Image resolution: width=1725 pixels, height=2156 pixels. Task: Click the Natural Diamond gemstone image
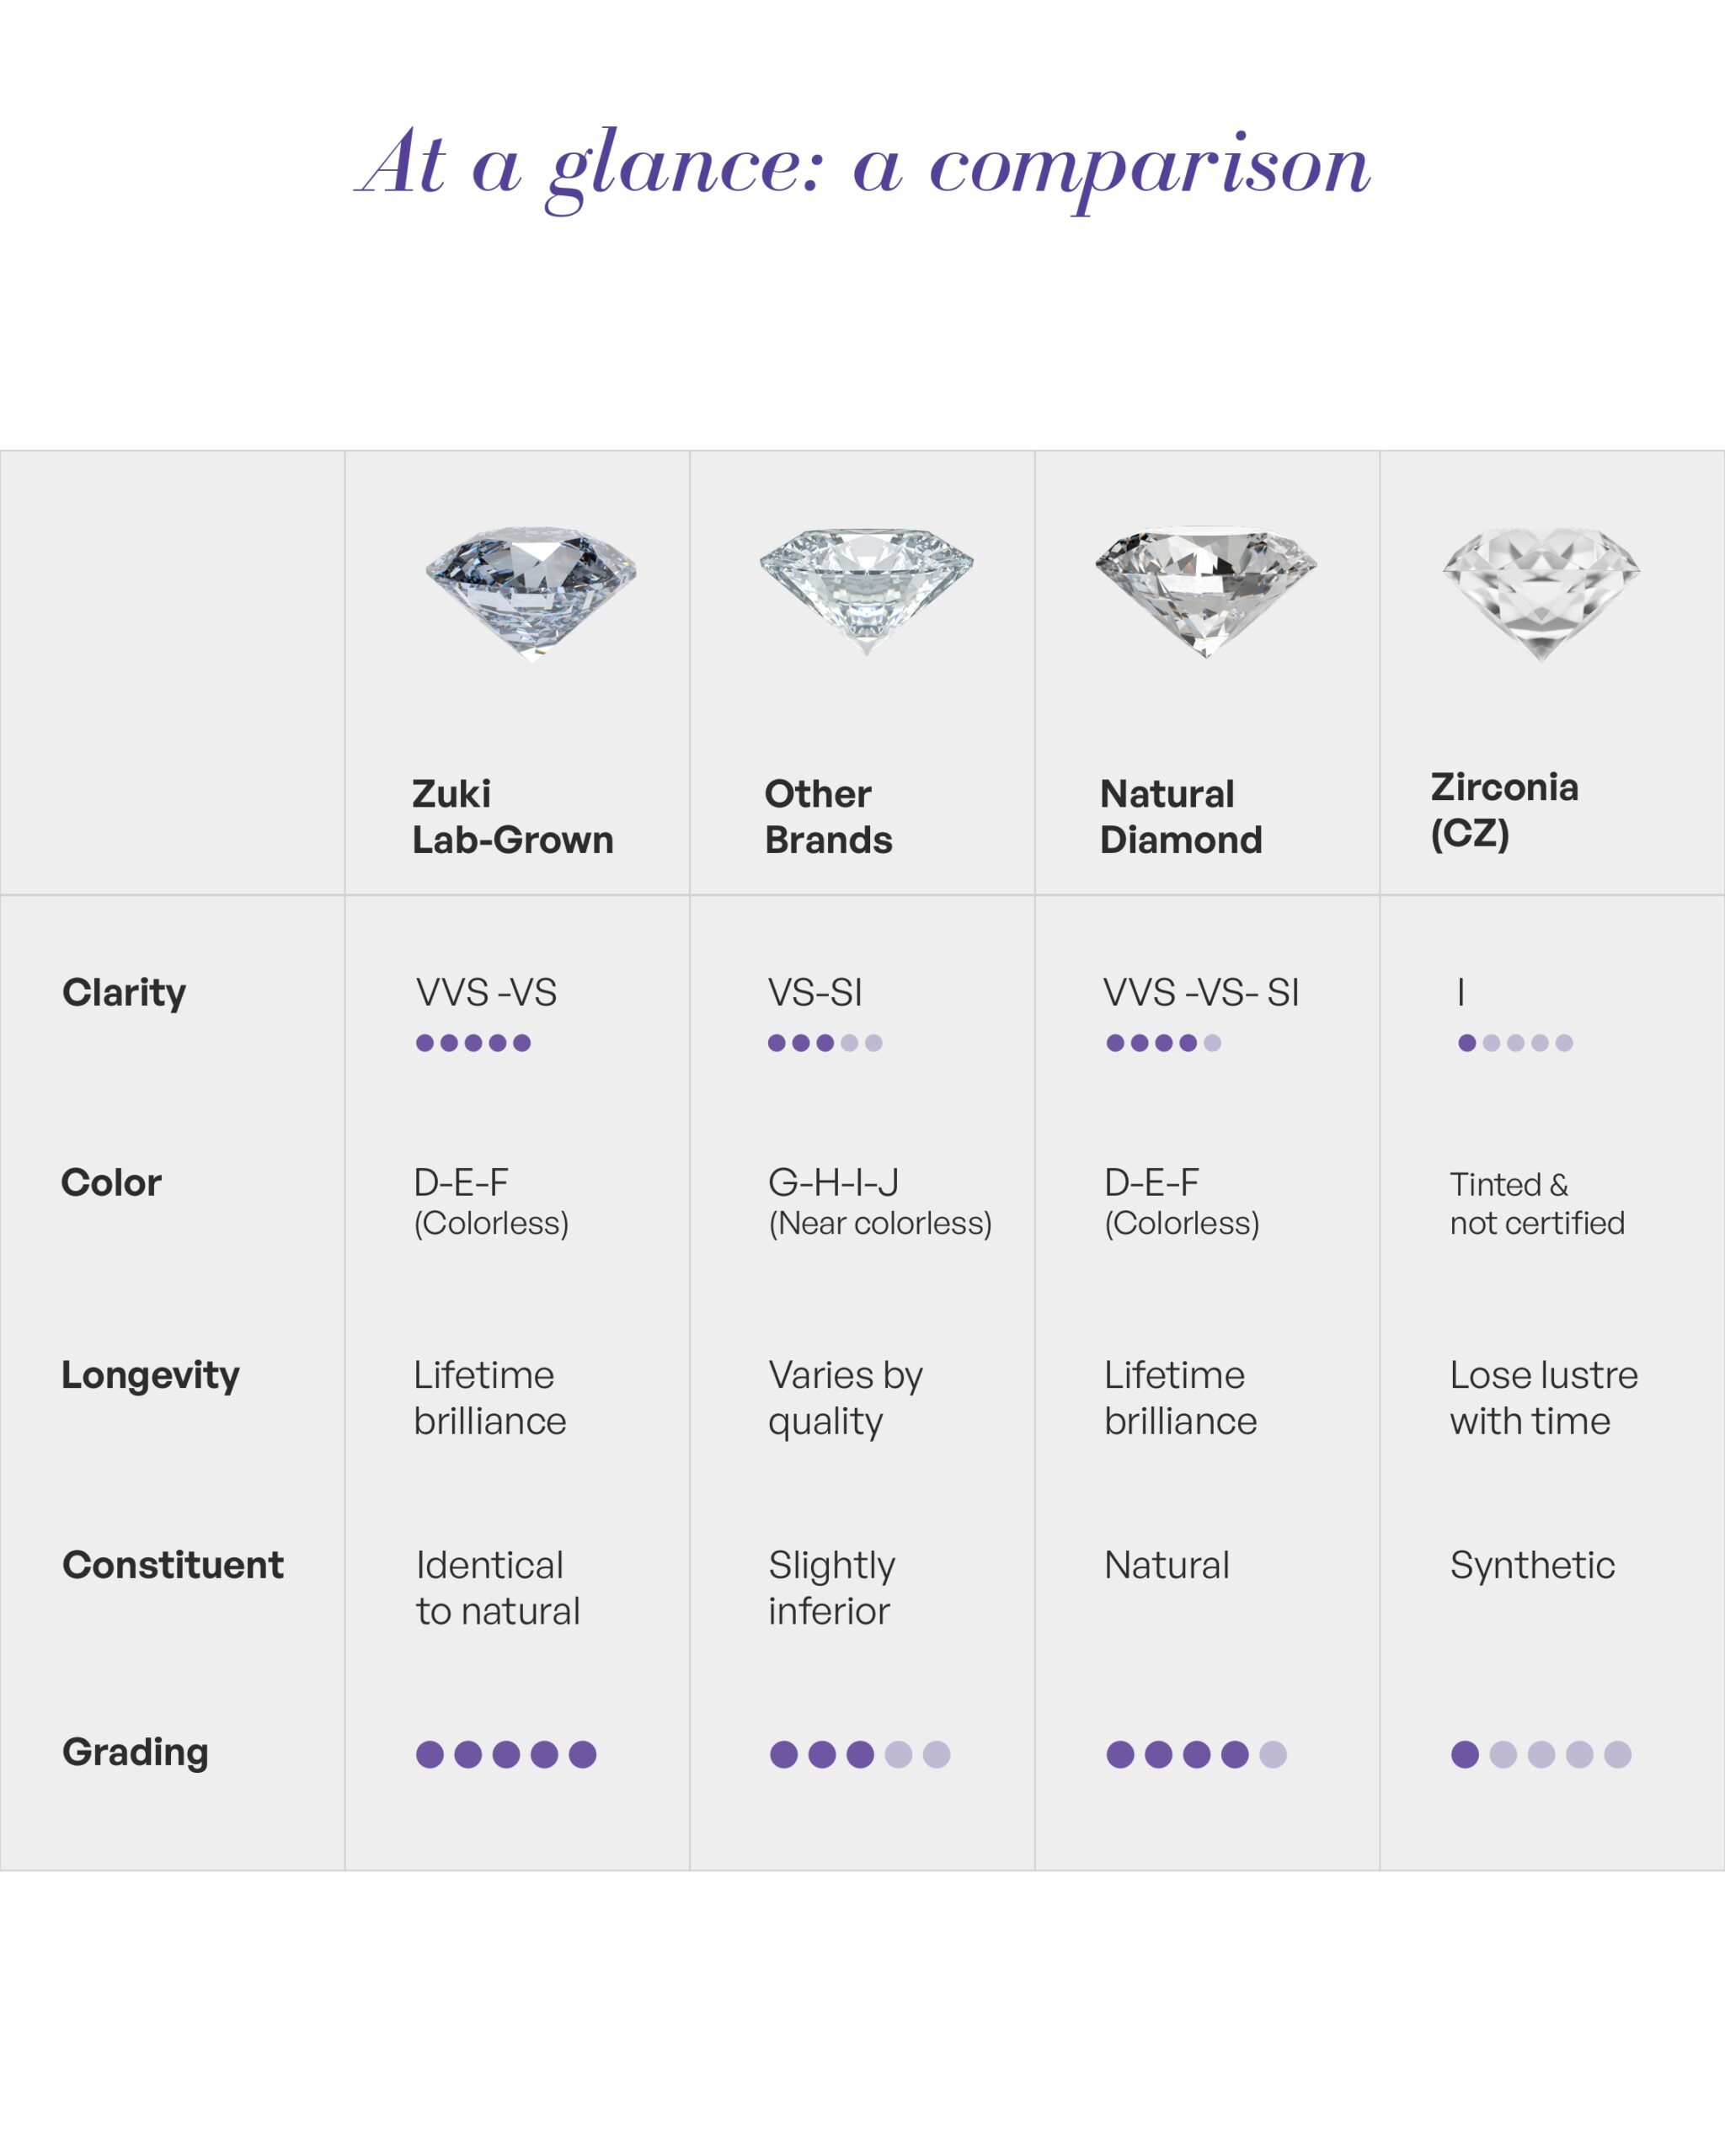[1206, 592]
